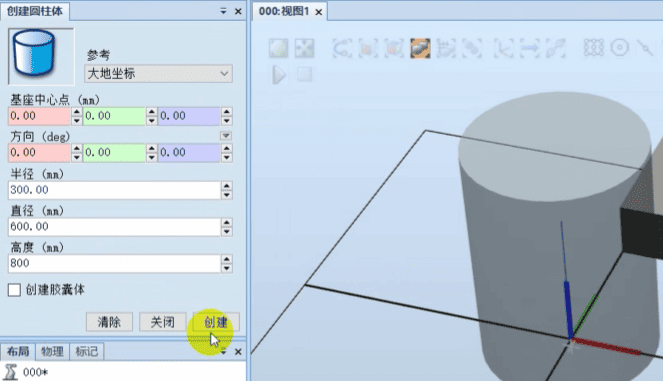The image size is (663, 381).
Task: Close the 布局 panel
Action: point(238,352)
